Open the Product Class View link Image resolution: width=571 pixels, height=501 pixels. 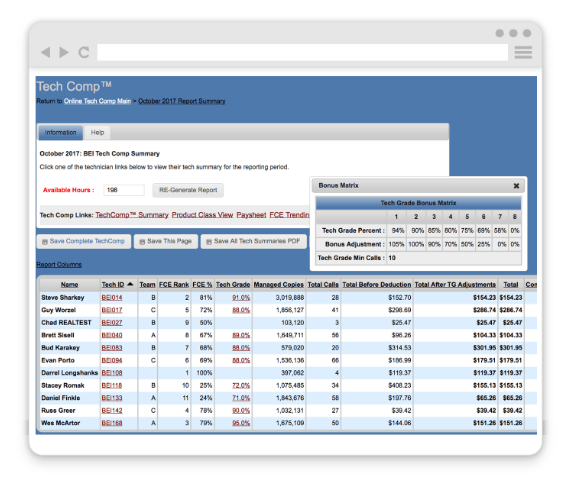[202, 215]
